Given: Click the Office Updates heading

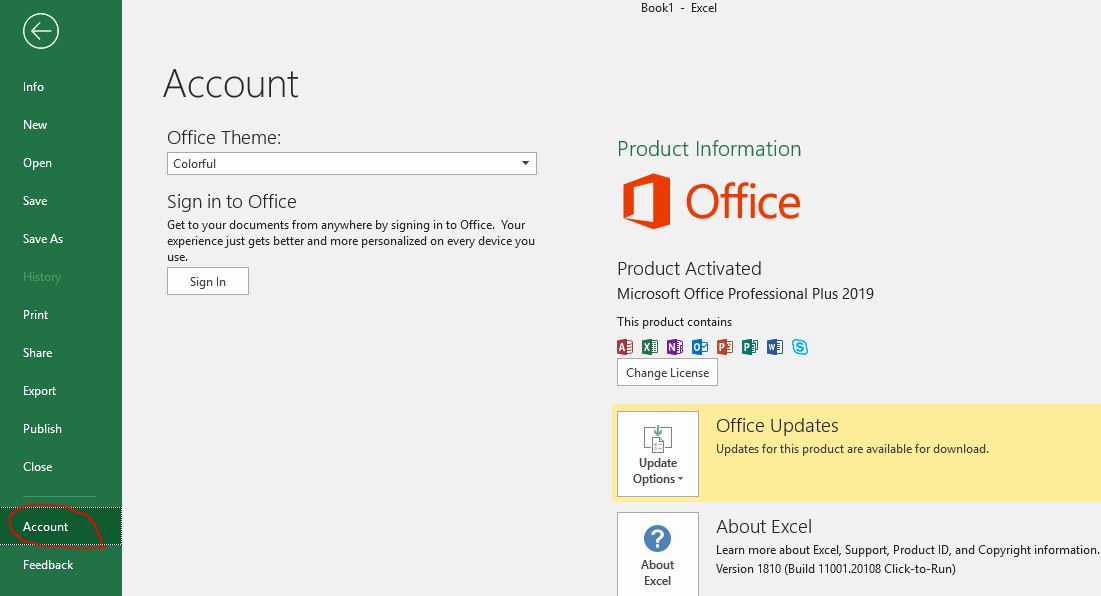Looking at the screenshot, I should click(777, 425).
